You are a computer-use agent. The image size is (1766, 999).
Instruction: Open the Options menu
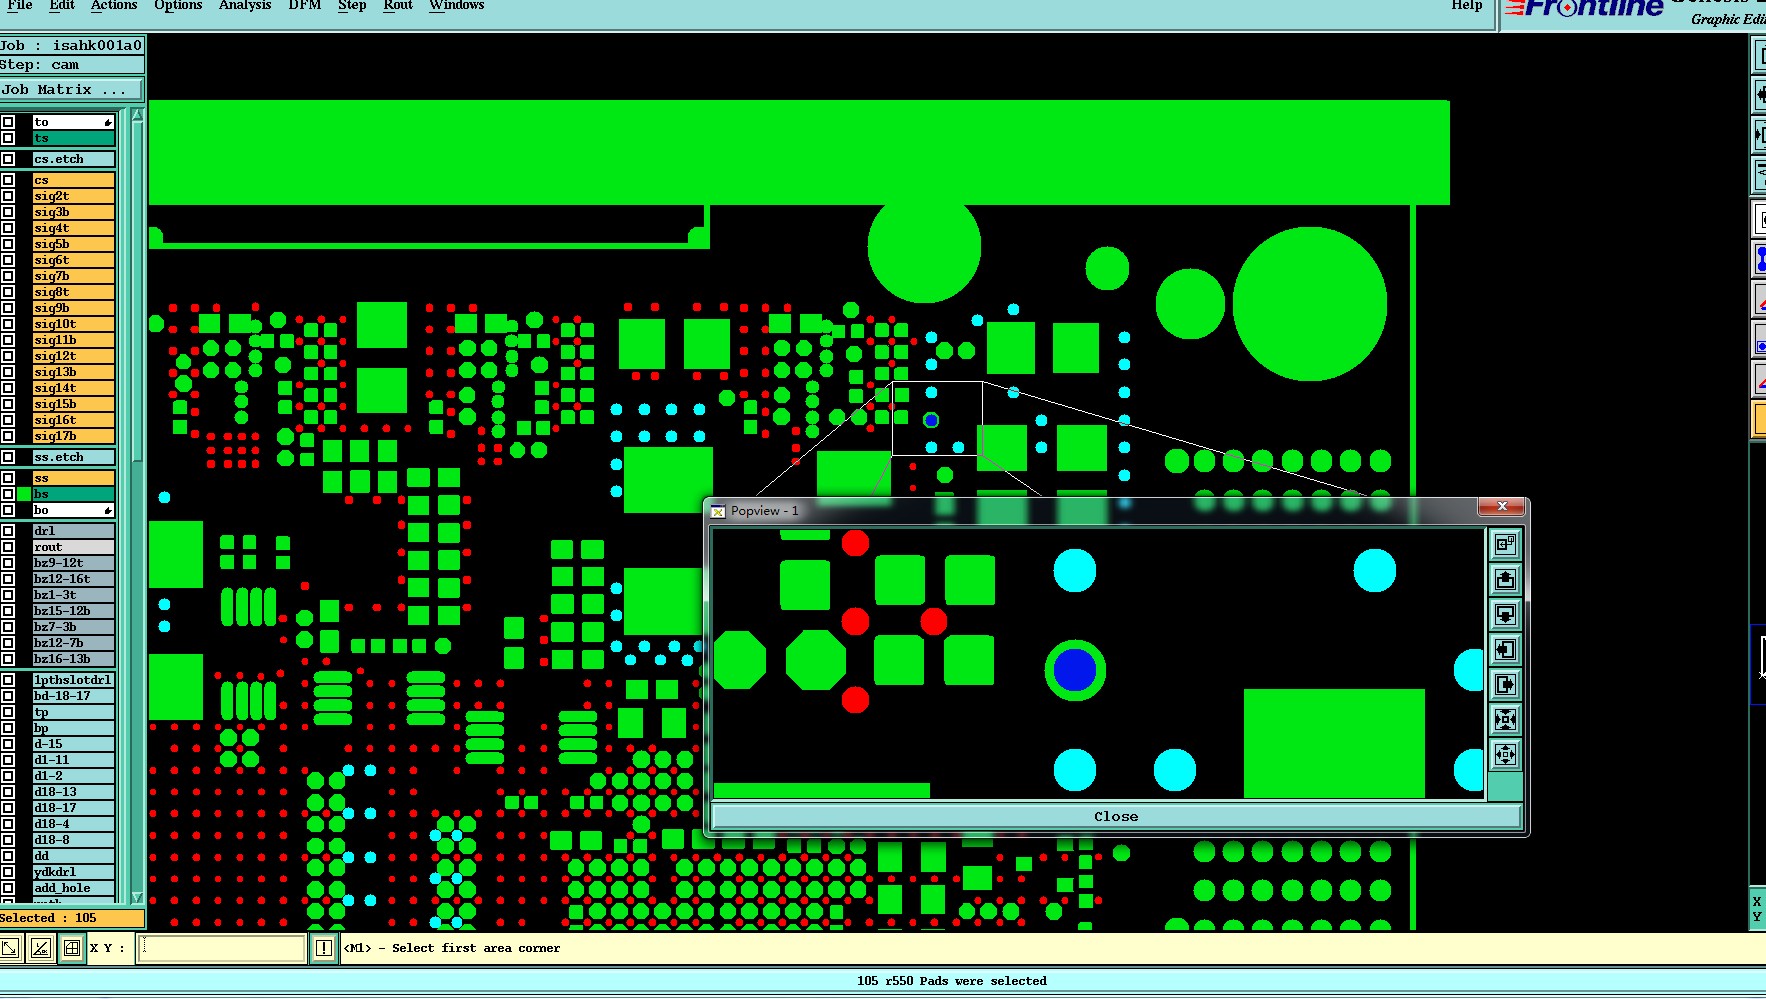point(178,5)
